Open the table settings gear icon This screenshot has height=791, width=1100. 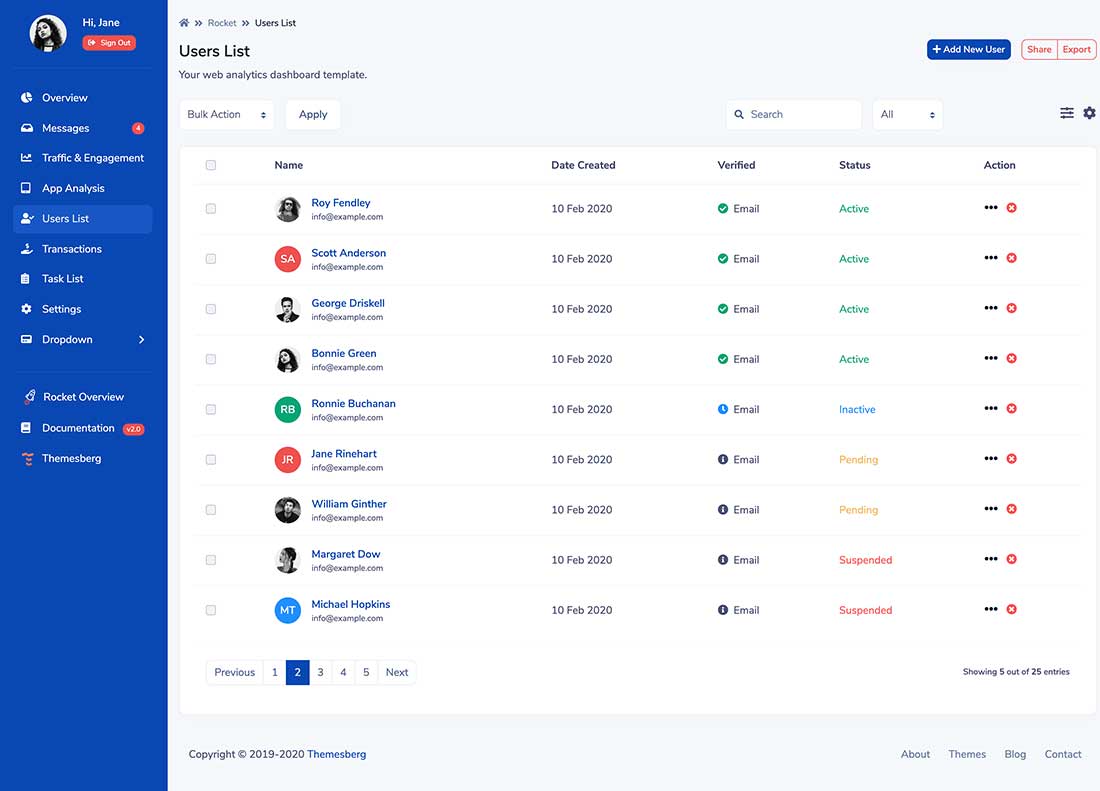point(1089,113)
